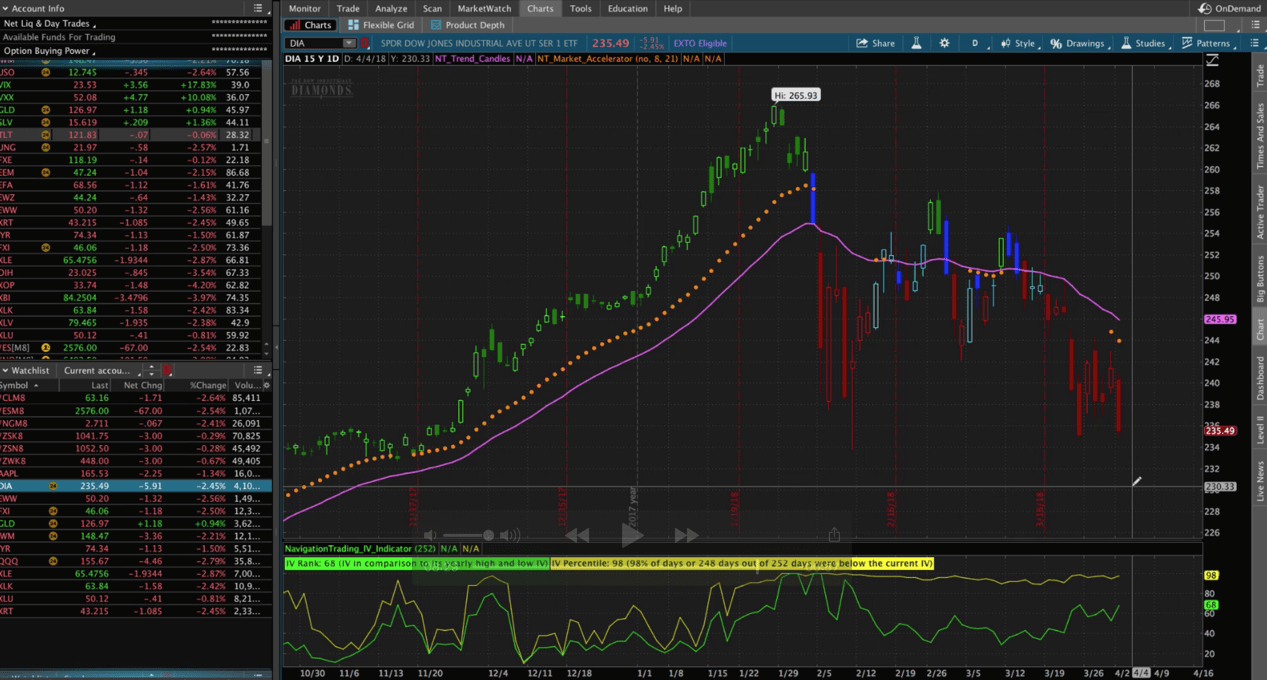Viewport: 1267px width, 680px height.
Task: Open the Education tab
Action: coord(628,8)
